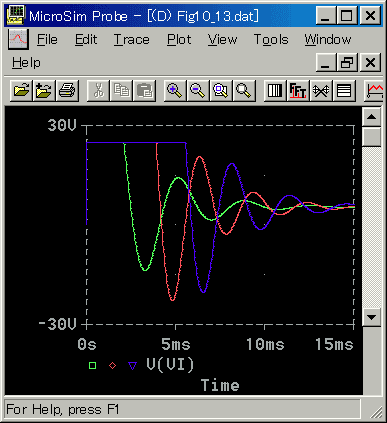Screen dimensions: 387x423
Task: Open the Help menu
Action: point(26,63)
